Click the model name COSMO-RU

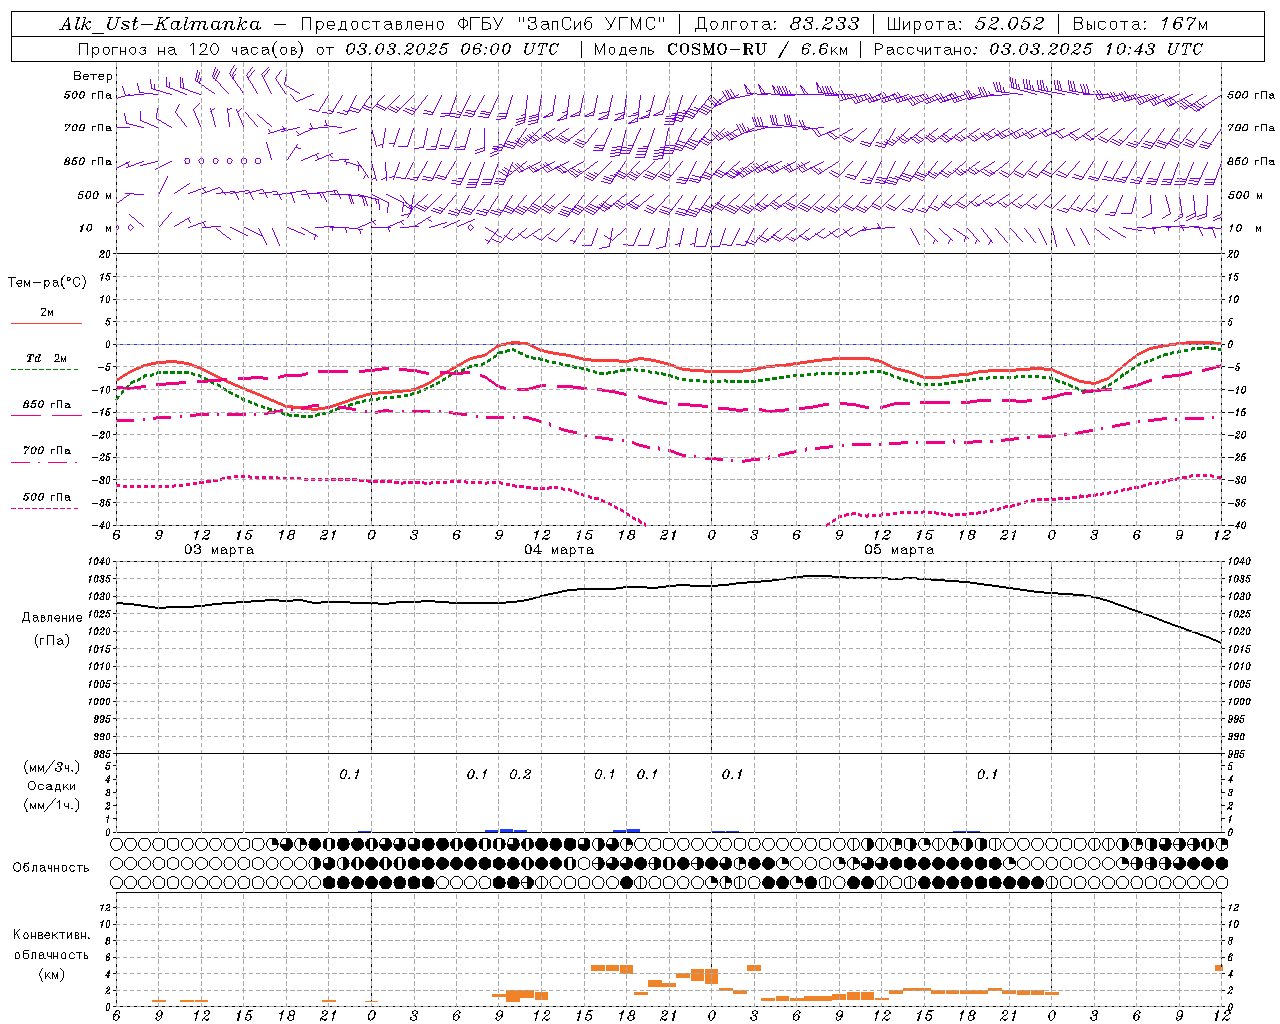tap(717, 49)
